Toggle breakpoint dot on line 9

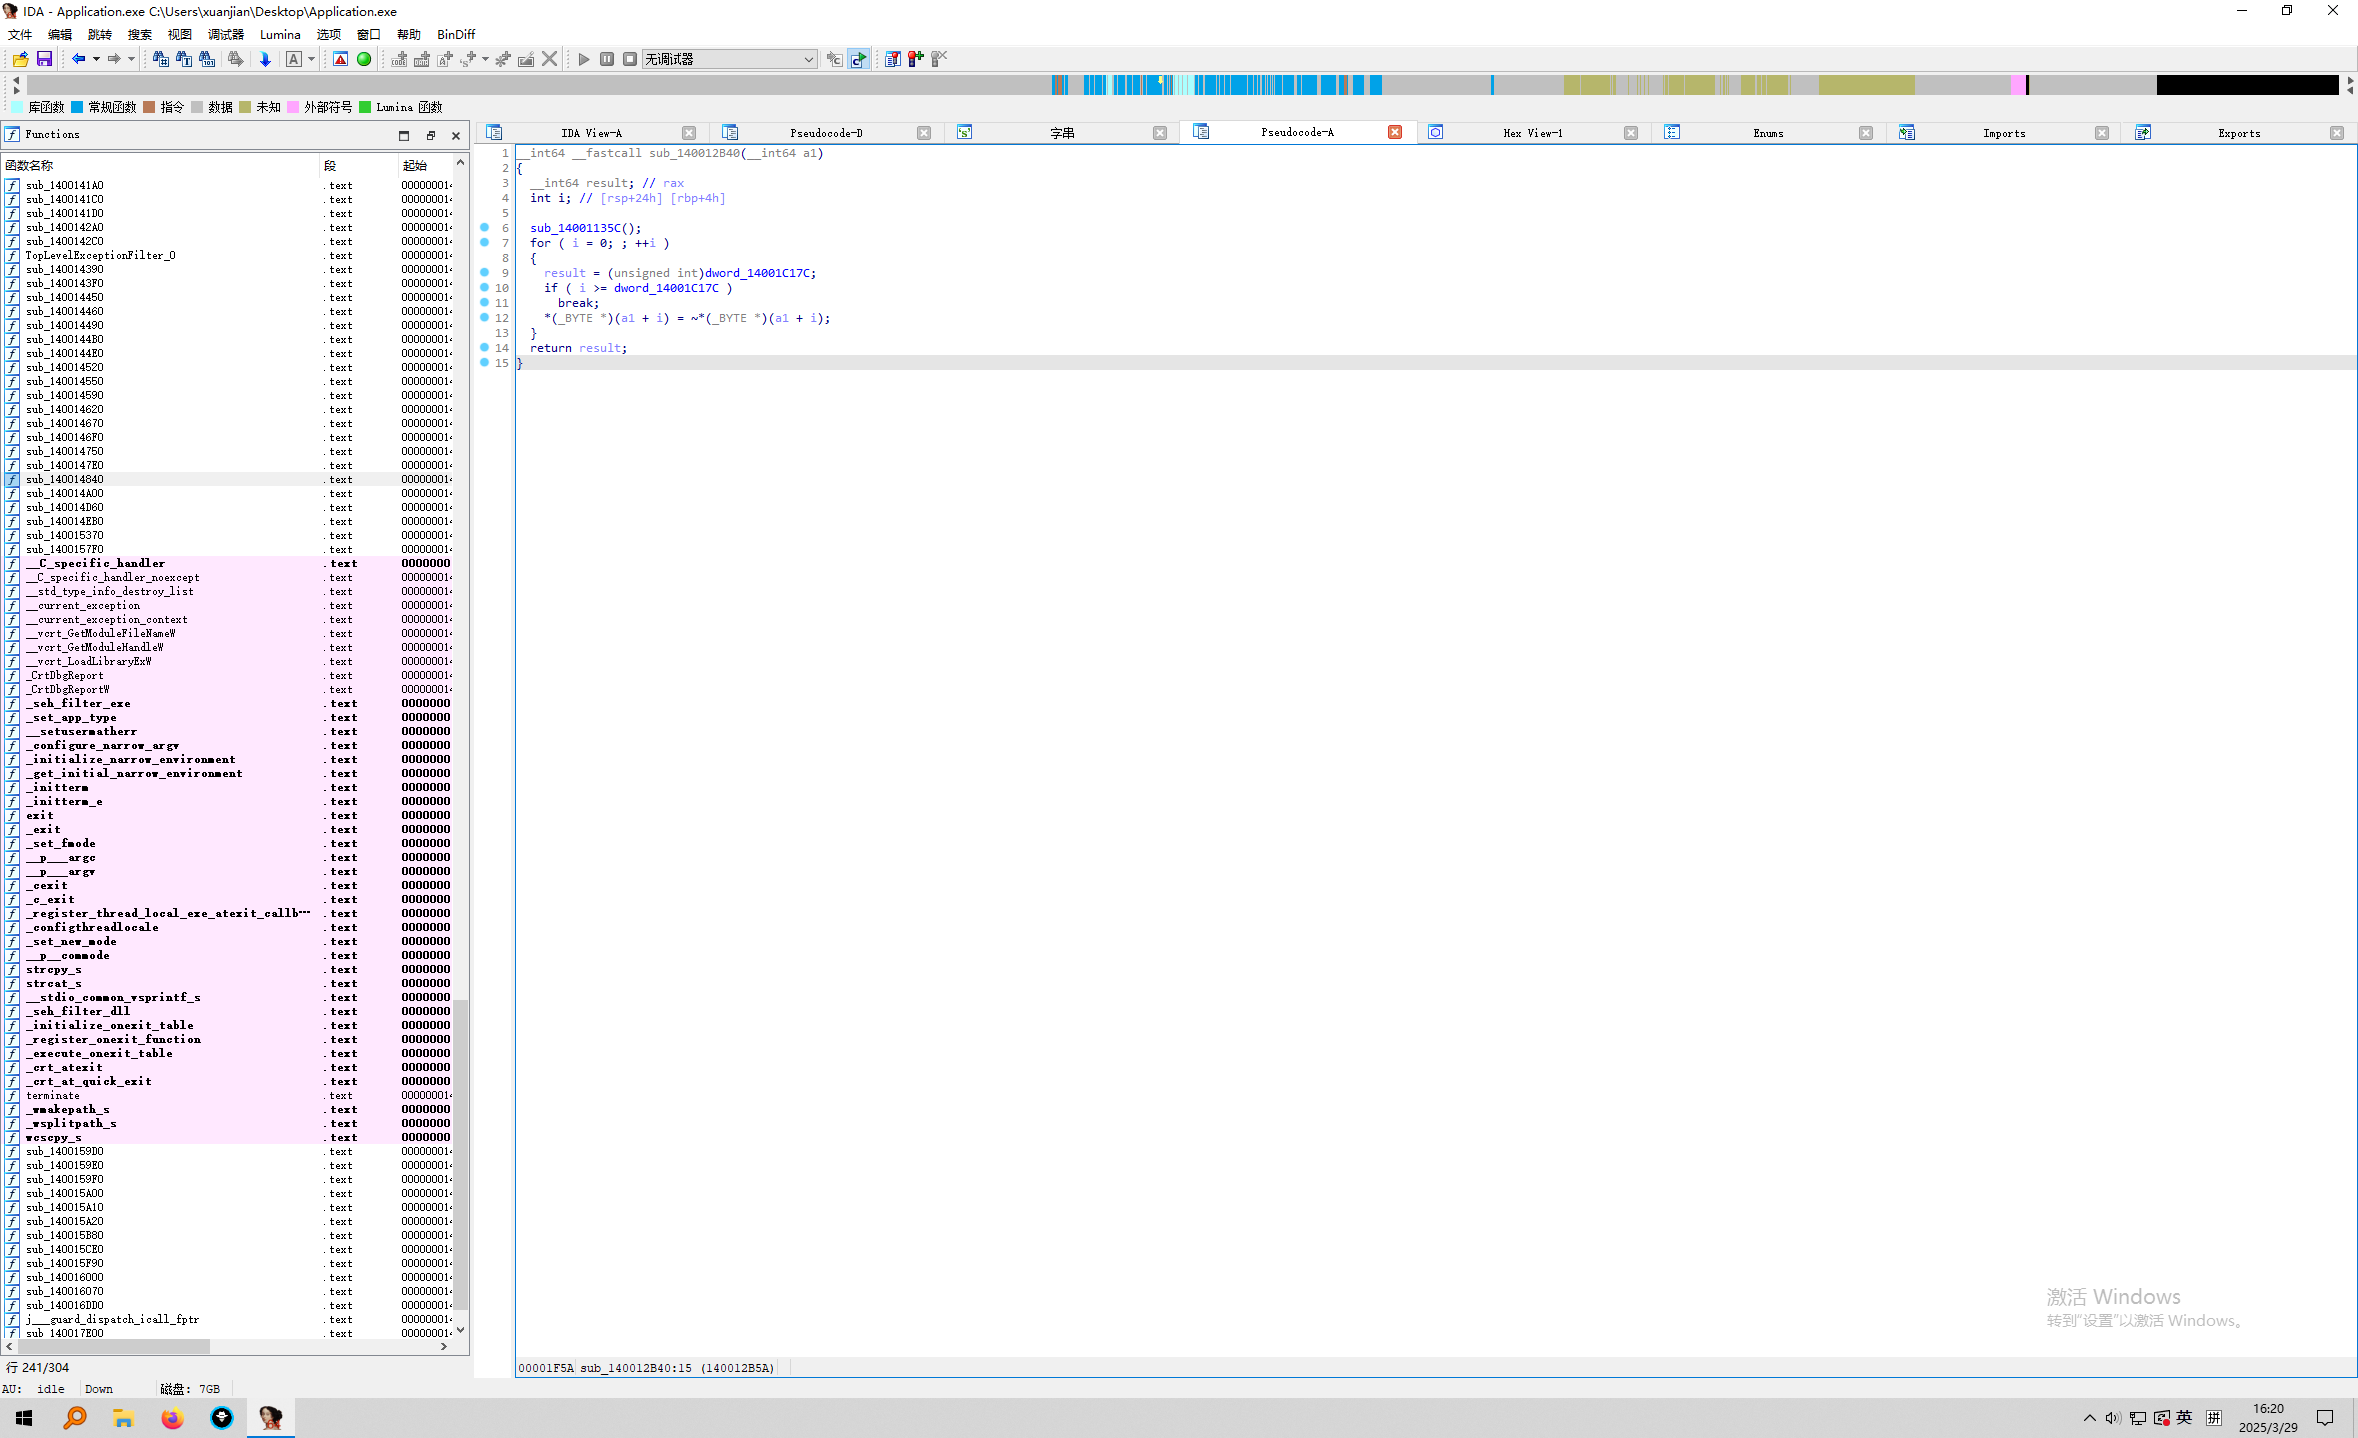tap(485, 273)
